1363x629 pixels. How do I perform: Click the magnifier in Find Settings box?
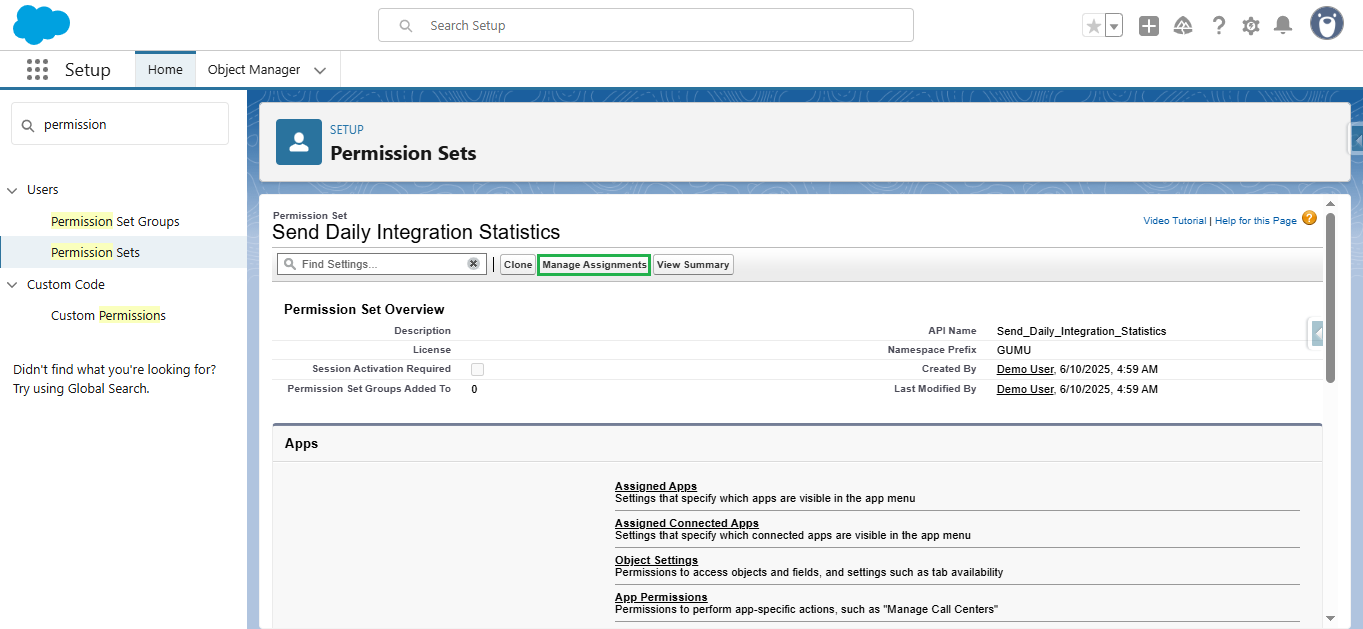(290, 264)
